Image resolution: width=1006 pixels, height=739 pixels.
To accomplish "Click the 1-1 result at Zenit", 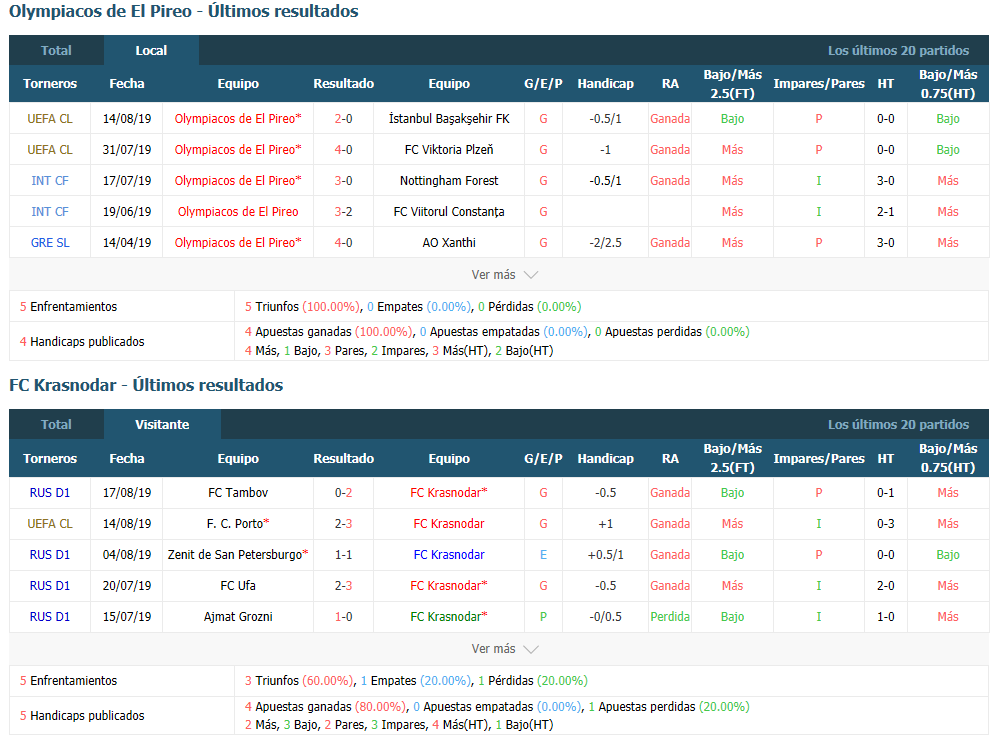I will coord(343,555).
